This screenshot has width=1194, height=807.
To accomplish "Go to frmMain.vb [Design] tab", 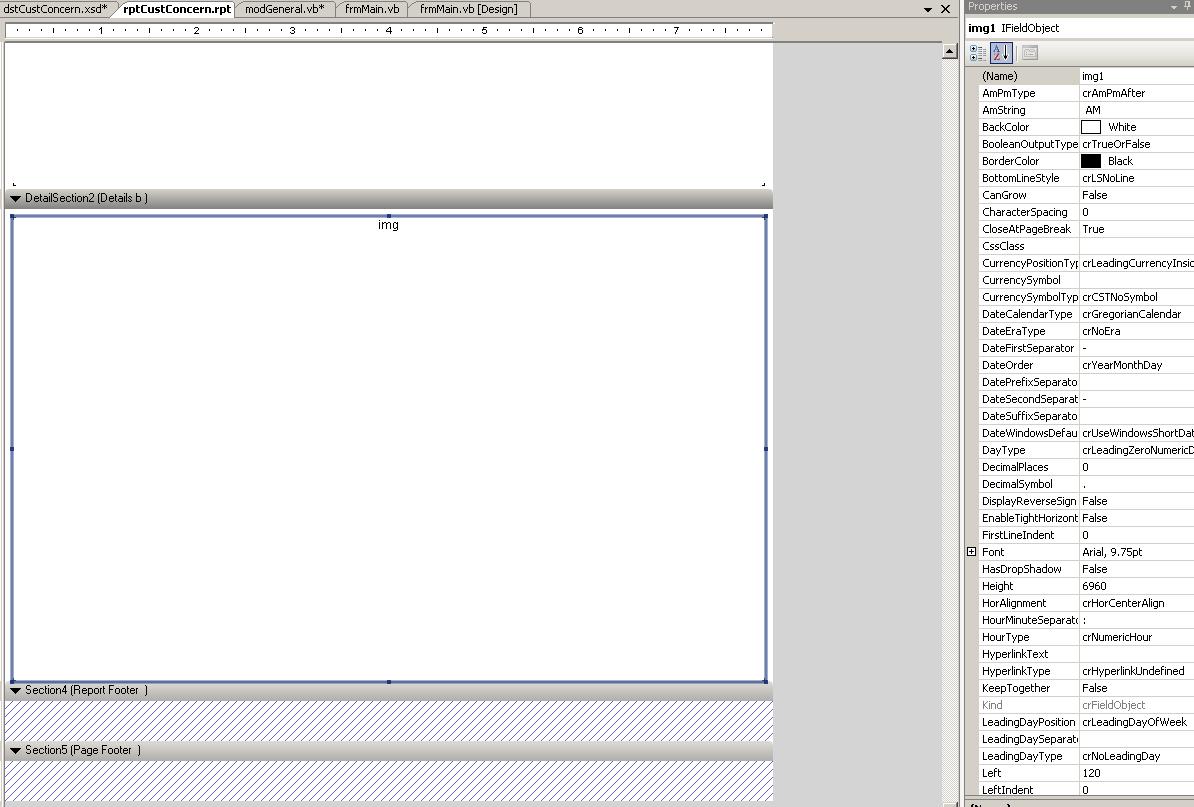I will pyautogui.click(x=468, y=9).
